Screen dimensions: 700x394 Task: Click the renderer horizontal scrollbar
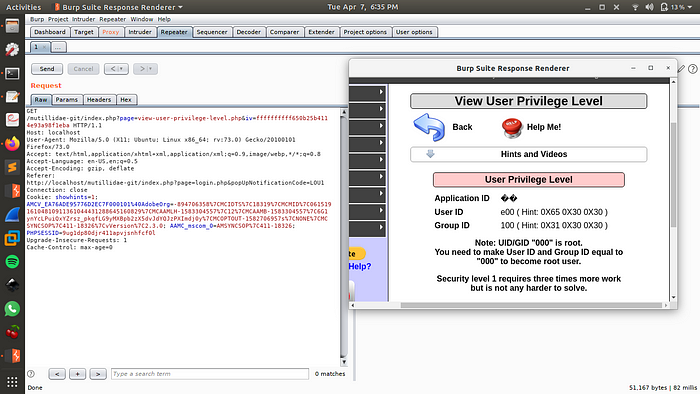(531, 305)
